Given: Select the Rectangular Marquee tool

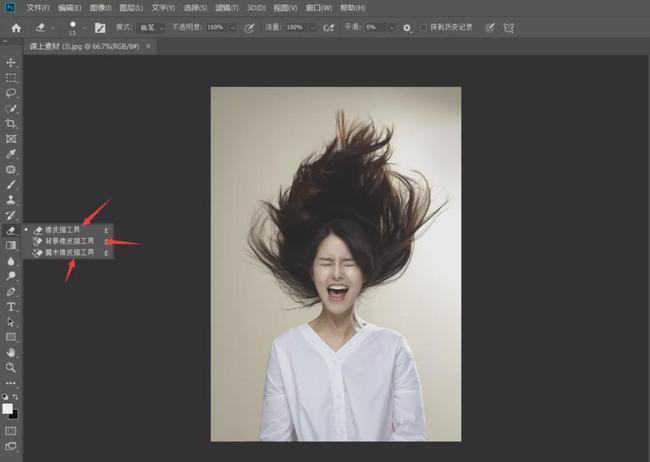Looking at the screenshot, I should click(11, 78).
